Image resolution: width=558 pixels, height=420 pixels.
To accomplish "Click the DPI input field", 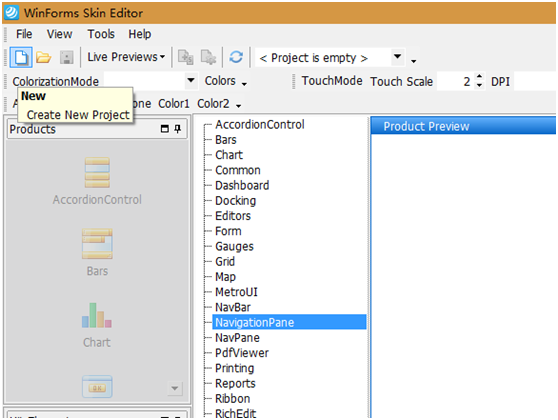I will click(535, 82).
